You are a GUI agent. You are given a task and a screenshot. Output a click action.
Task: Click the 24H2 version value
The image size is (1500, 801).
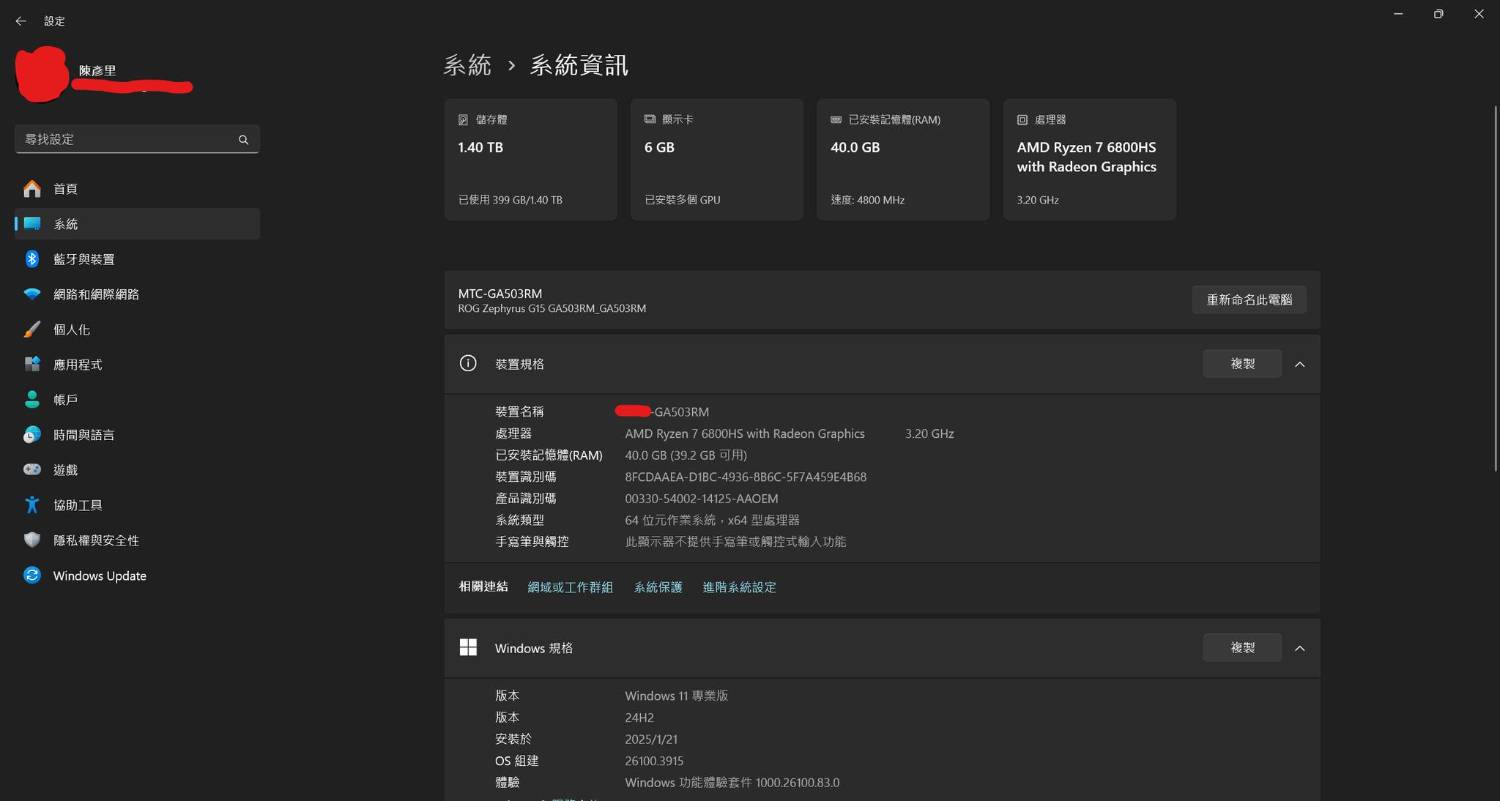(x=639, y=717)
